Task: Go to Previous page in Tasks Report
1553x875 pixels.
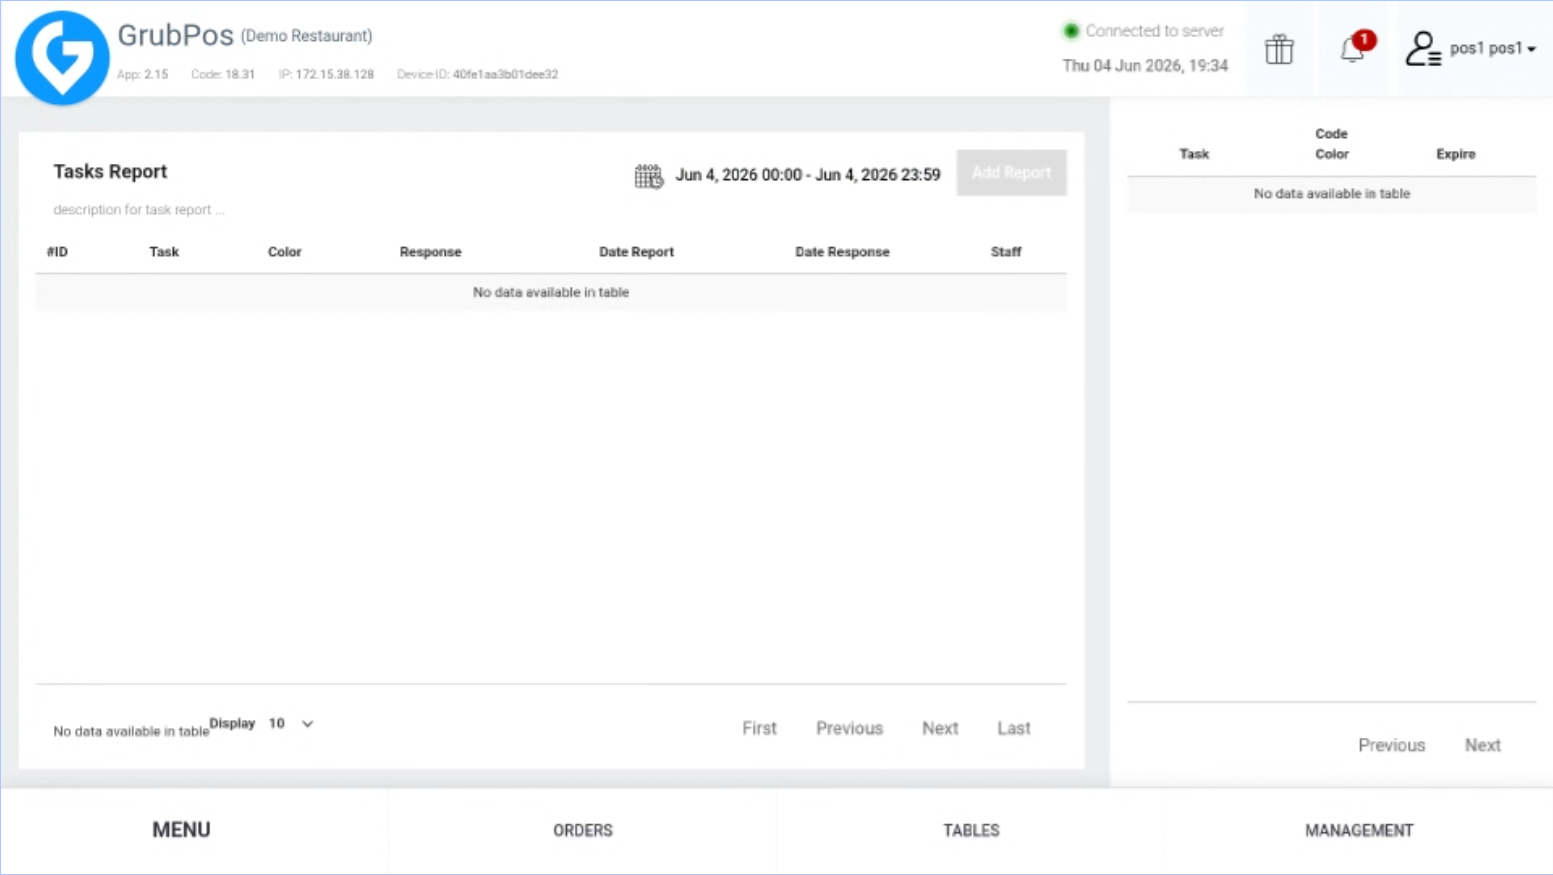Action: pyautogui.click(x=849, y=728)
